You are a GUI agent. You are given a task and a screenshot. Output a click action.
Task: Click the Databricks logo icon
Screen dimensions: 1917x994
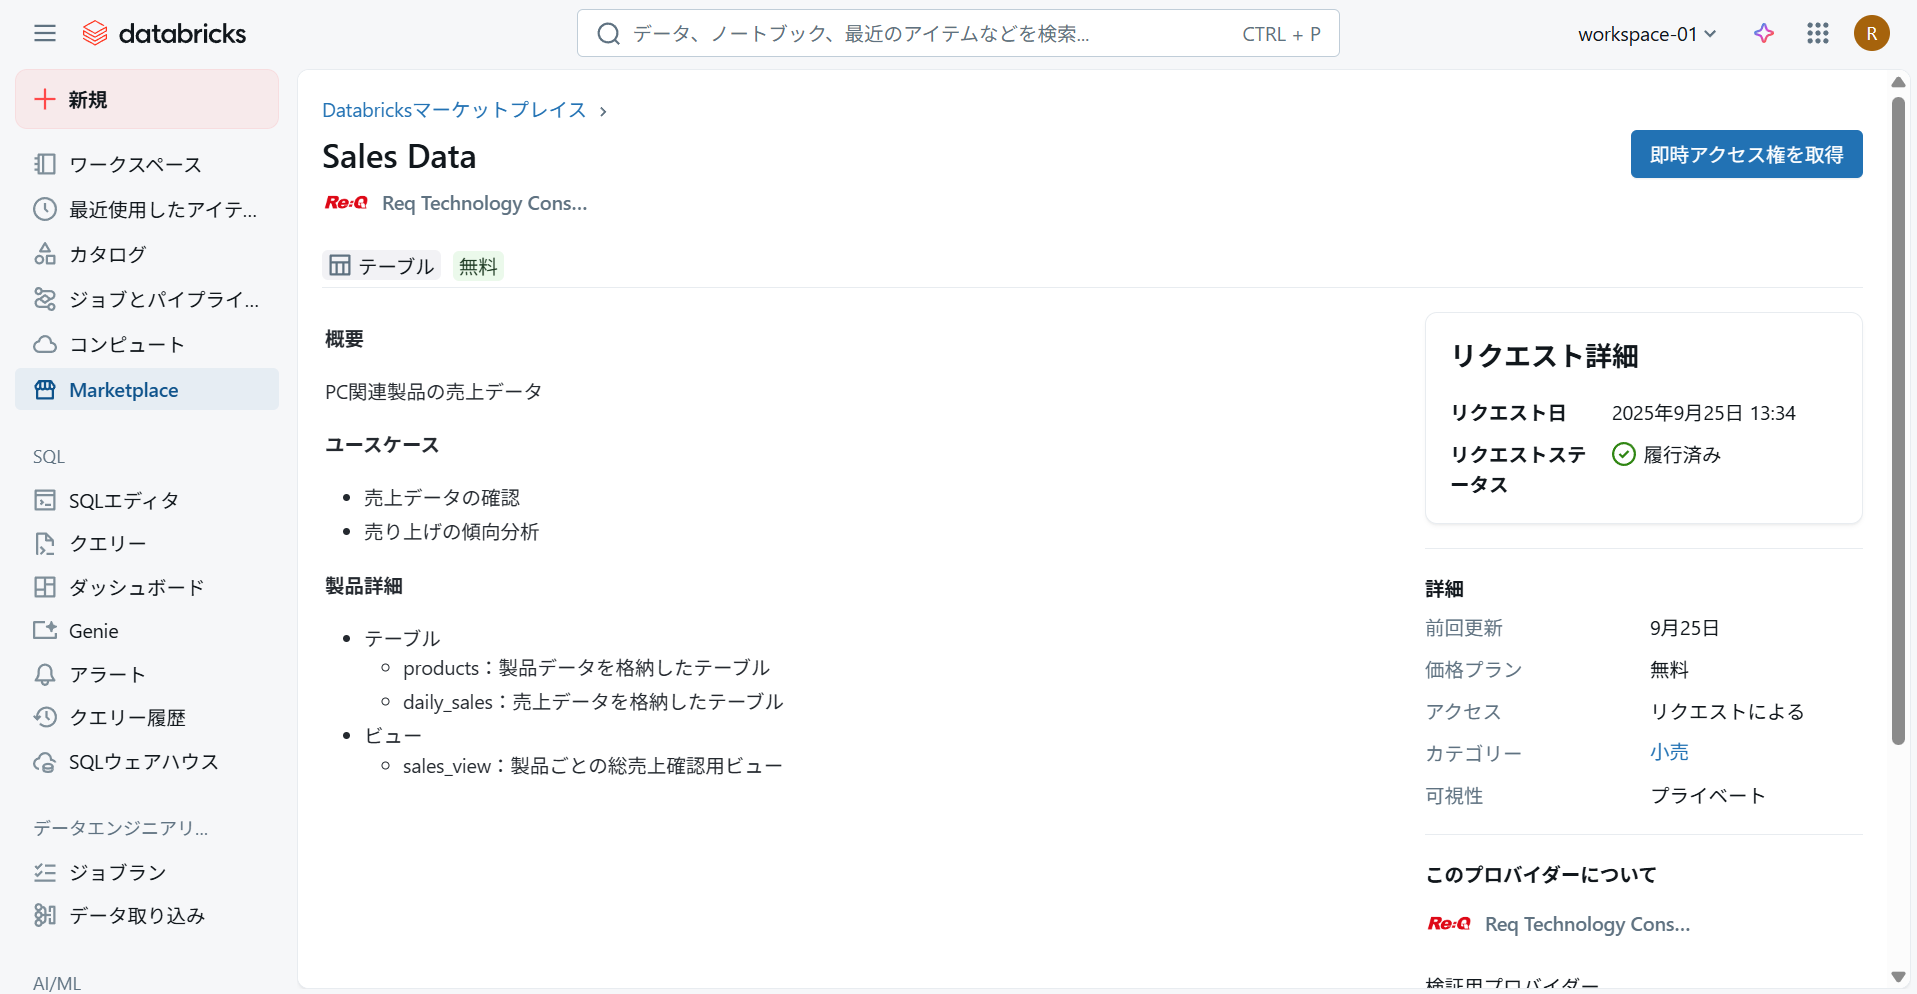(x=95, y=33)
